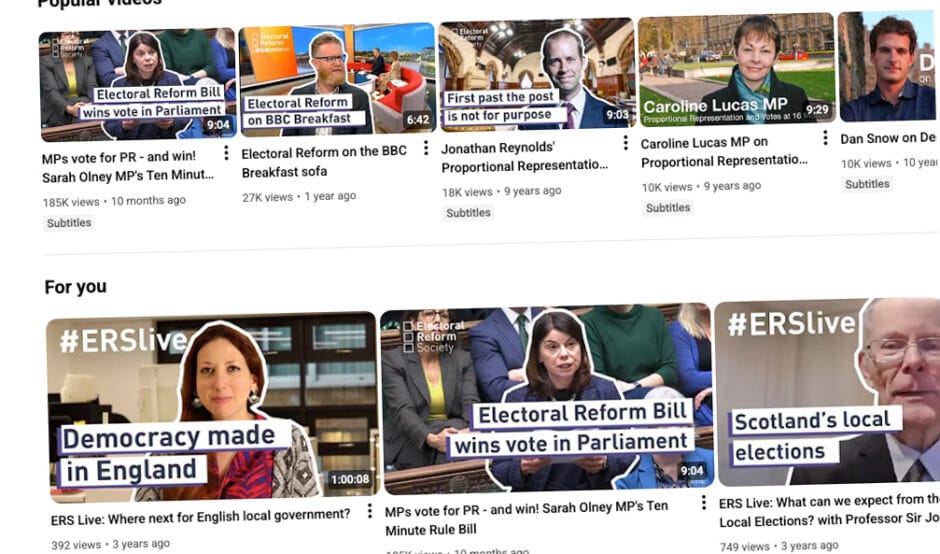Open options menu for MPs vote for PR video
The image size is (940, 554).
[x=226, y=153]
